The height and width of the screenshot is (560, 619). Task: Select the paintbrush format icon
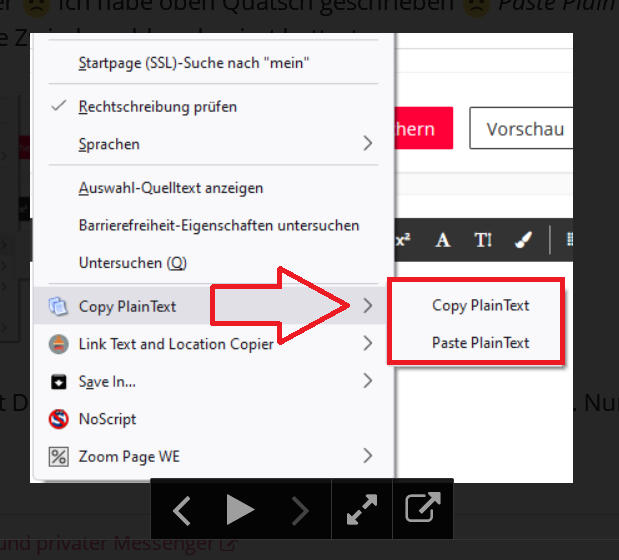click(523, 240)
